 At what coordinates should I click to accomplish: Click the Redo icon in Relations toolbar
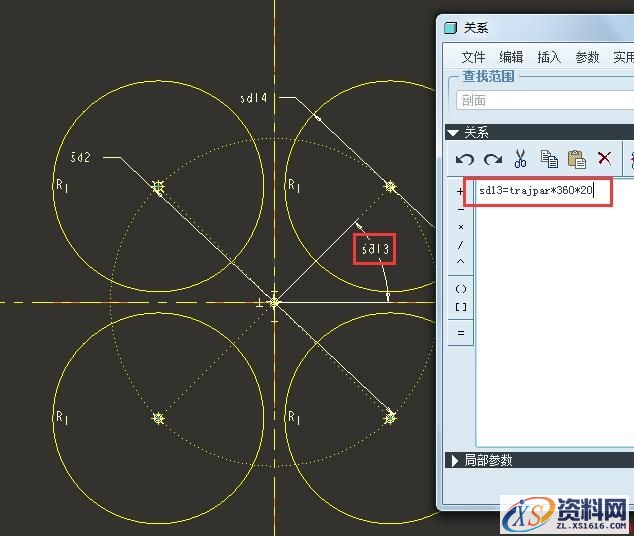click(x=492, y=159)
